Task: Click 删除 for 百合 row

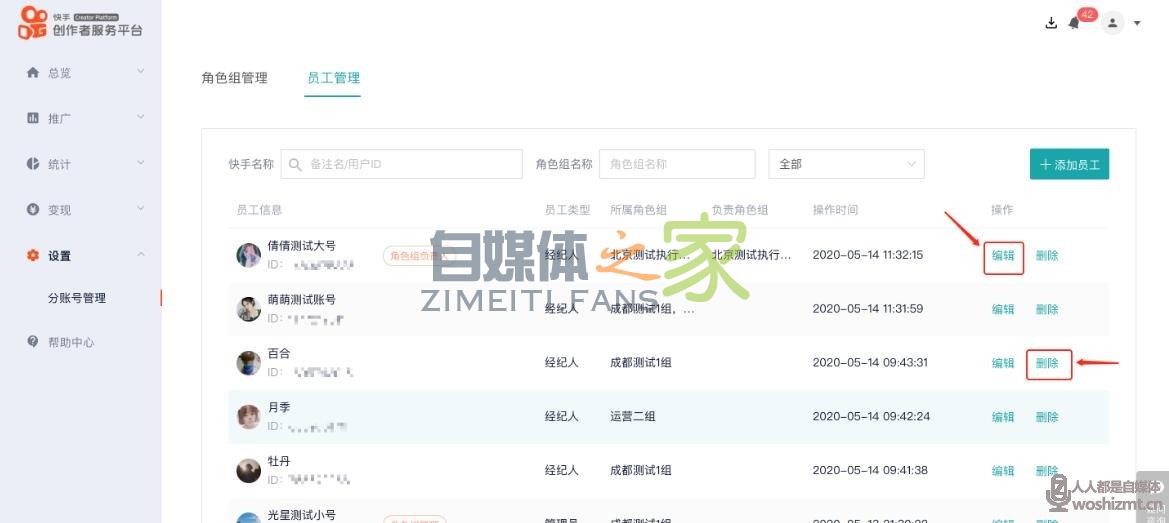Action: point(1047,364)
